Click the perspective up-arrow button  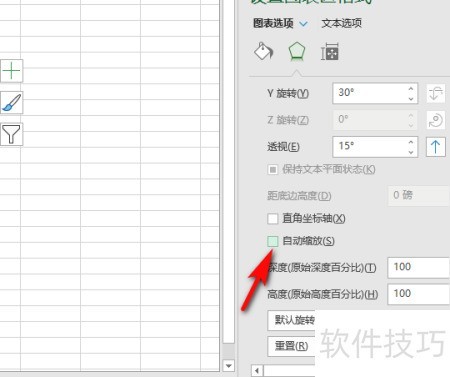coord(436,147)
